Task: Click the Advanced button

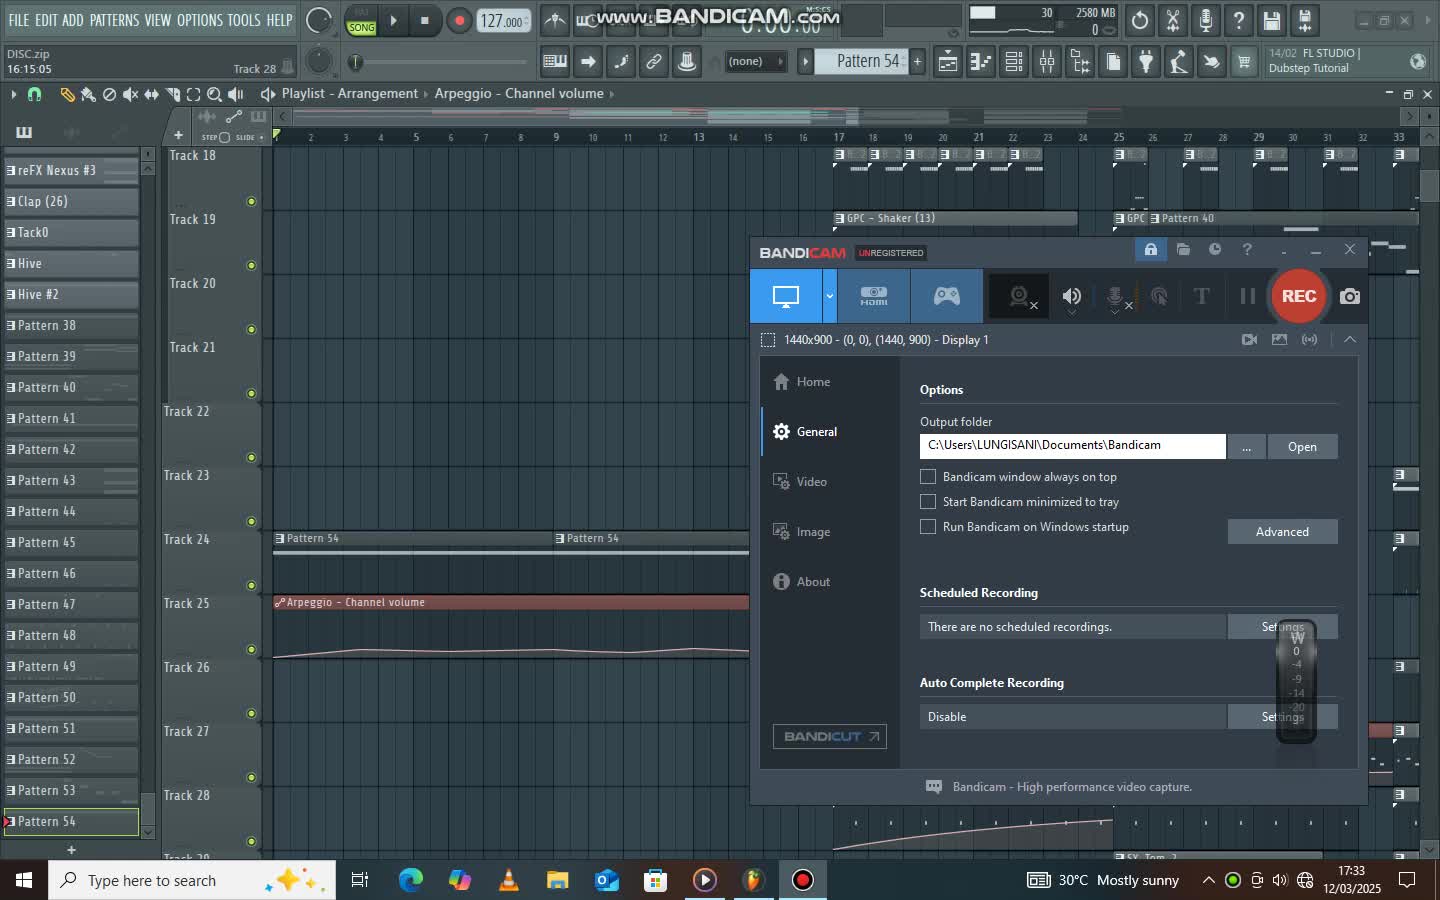Action: click(x=1281, y=532)
